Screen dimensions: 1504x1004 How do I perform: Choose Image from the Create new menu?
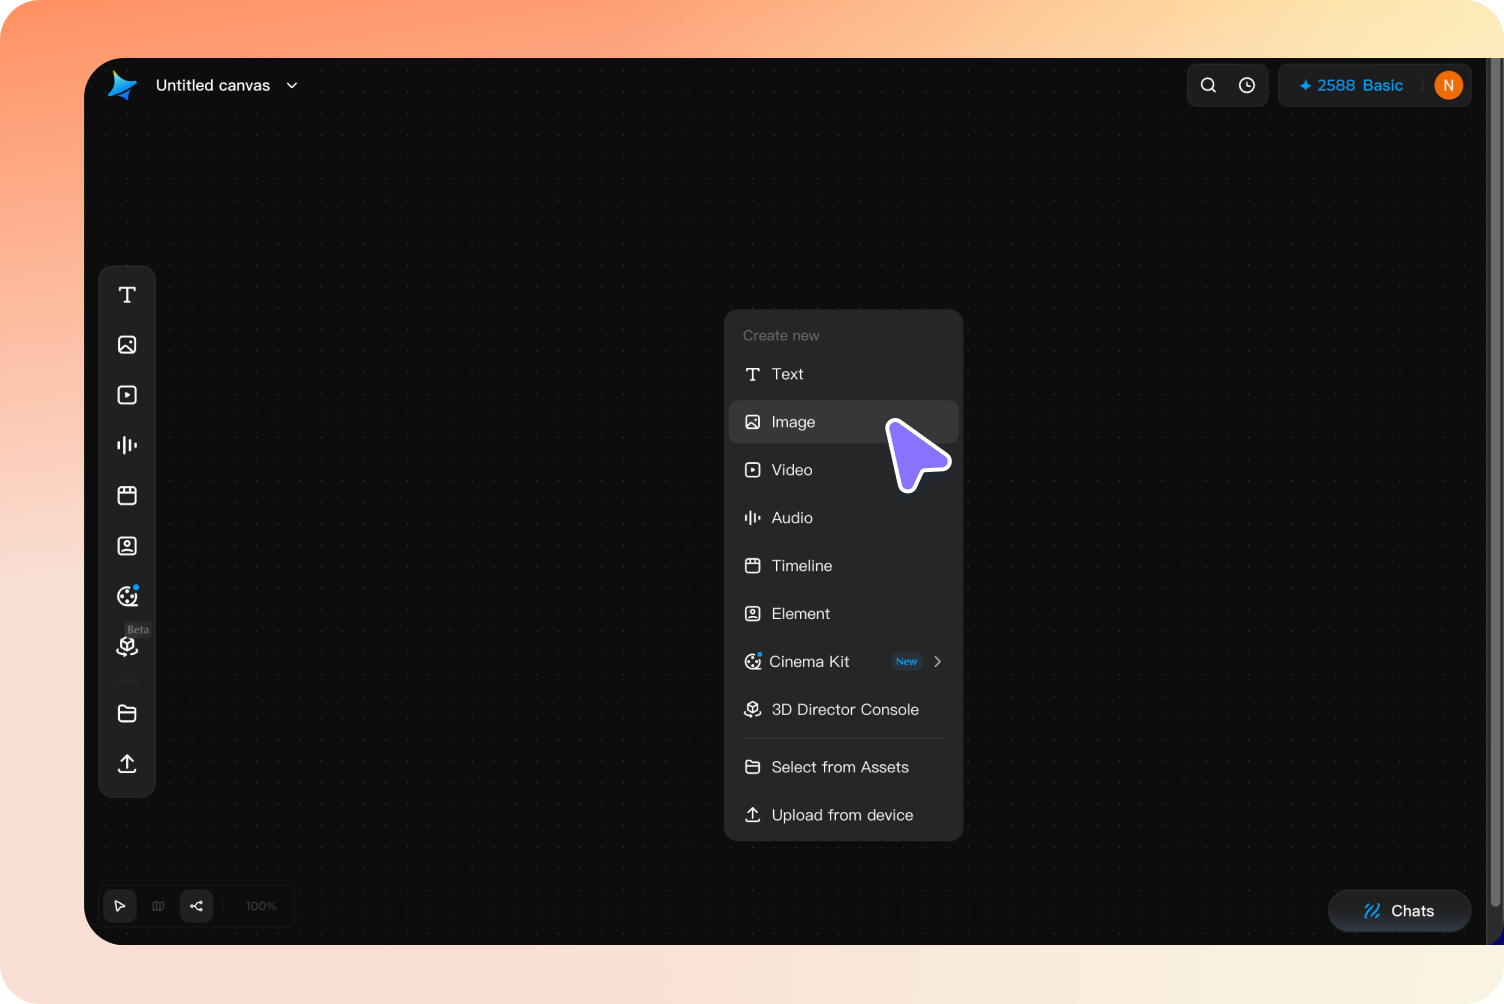tap(843, 422)
